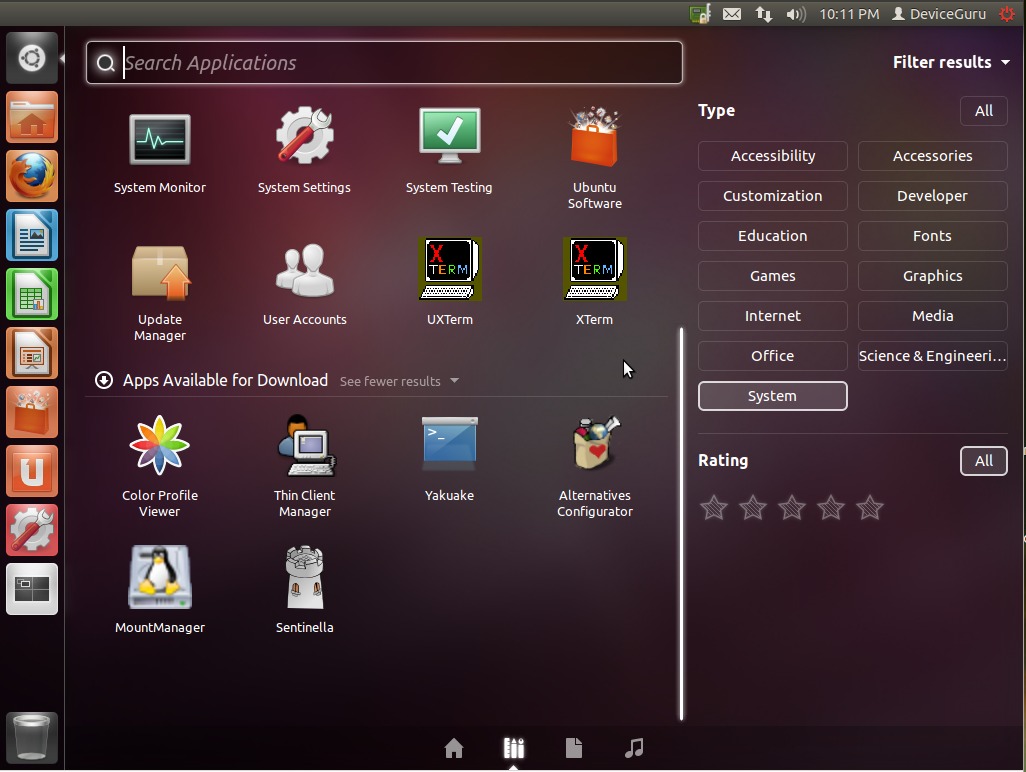Launch System Testing app
1026x772 pixels.
(449, 152)
